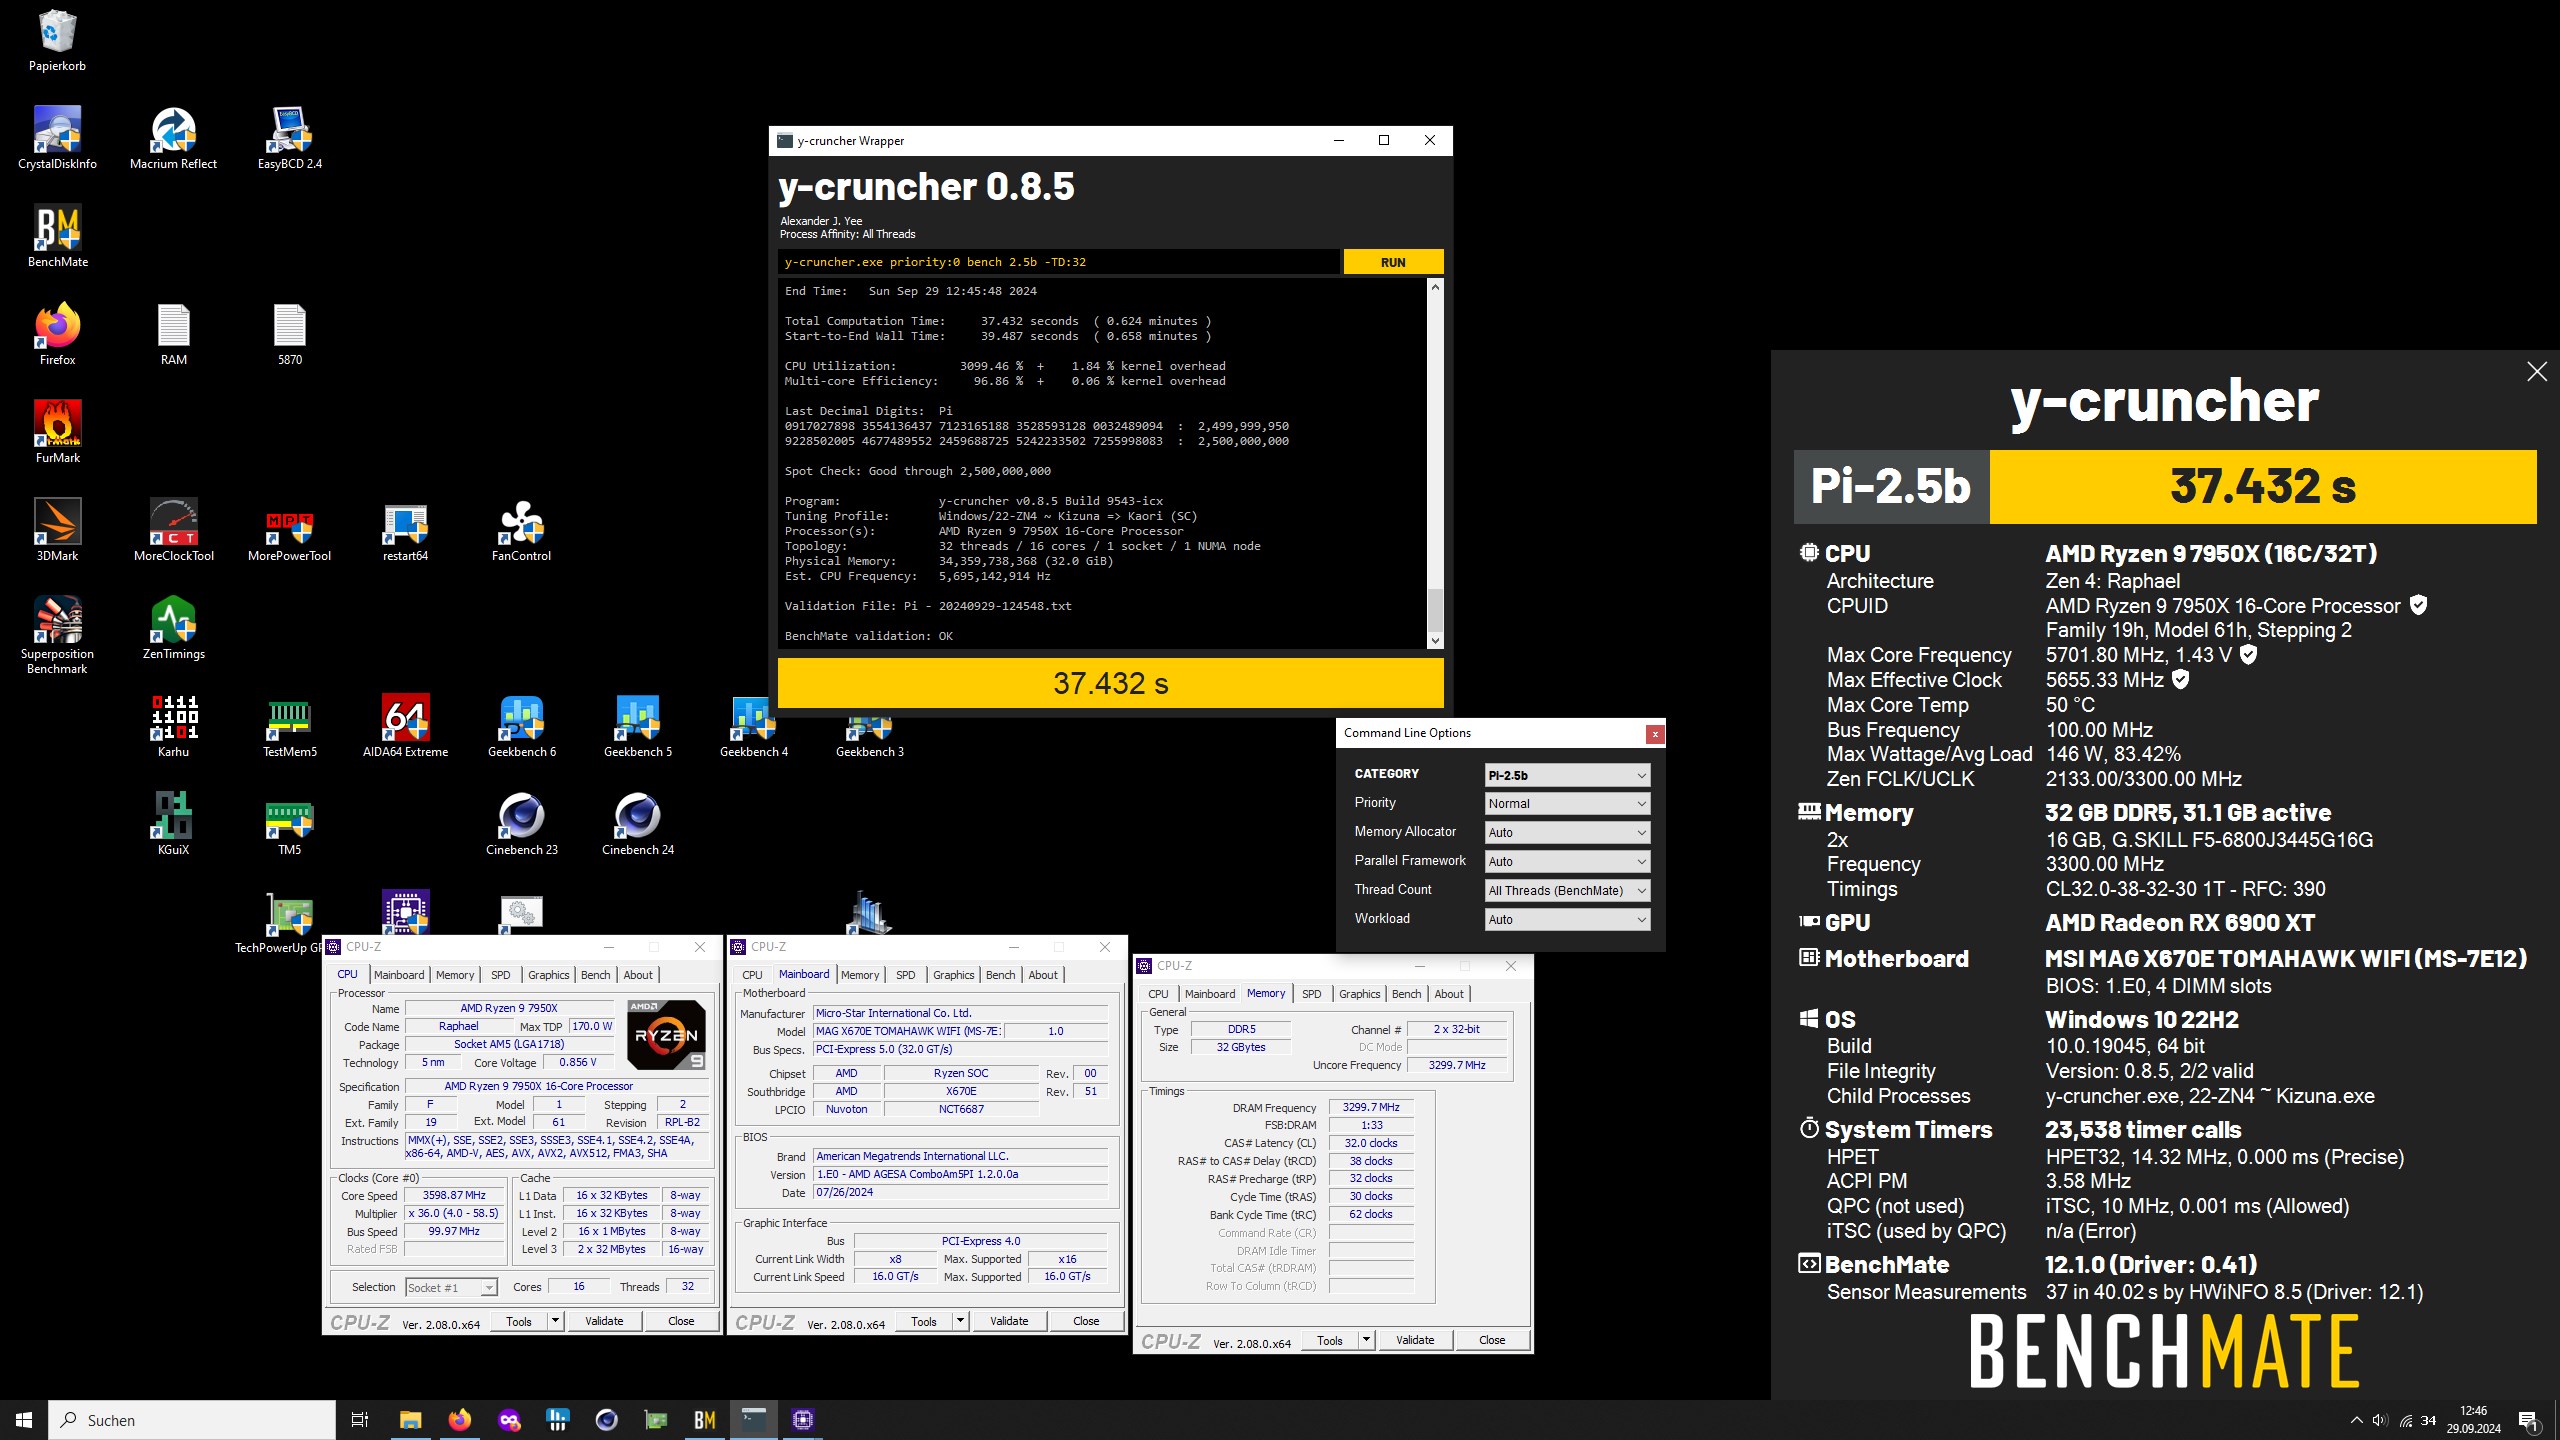Image resolution: width=2560 pixels, height=1440 pixels.
Task: Select the Geekbench 6 desktop icon
Action: pyautogui.click(x=521, y=727)
